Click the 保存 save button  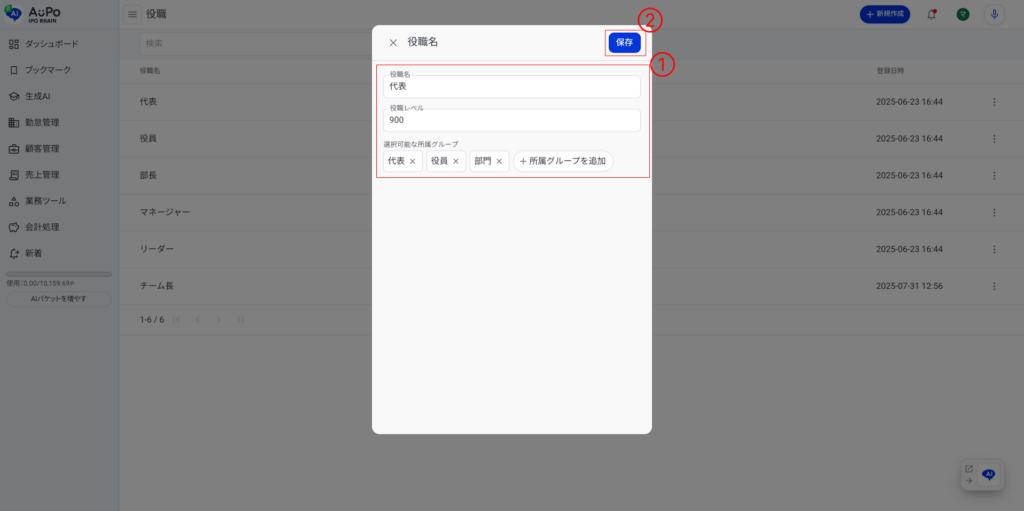pos(624,43)
